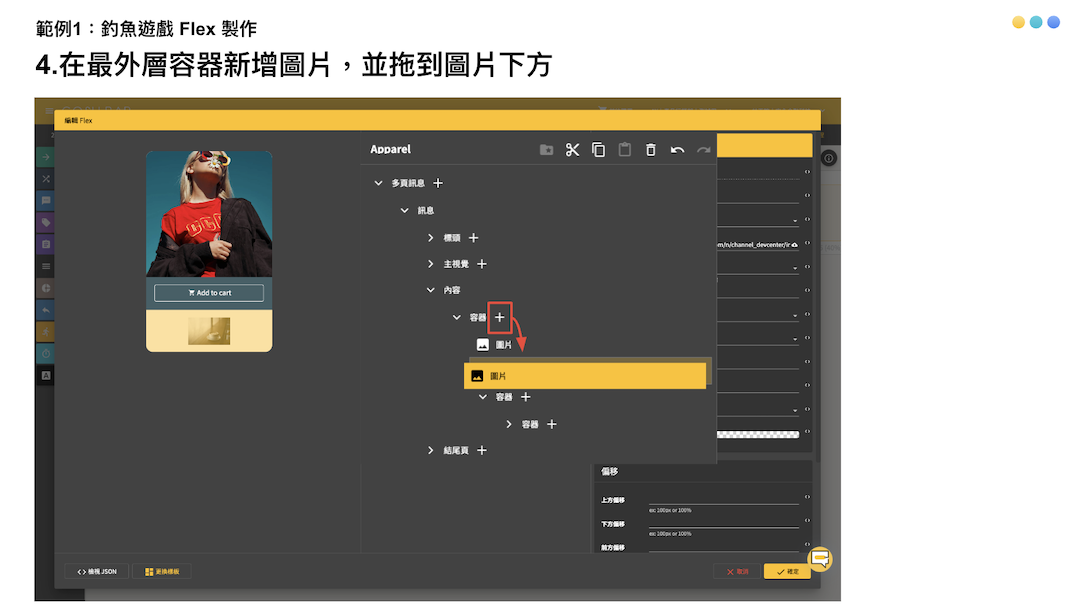Click the 偏移 section header
This screenshot has height=612, width=1080.
point(610,472)
